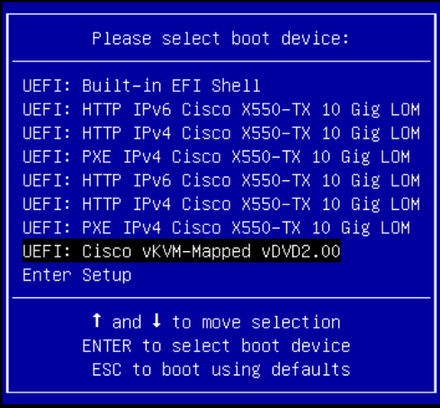440x408 pixels.
Task: Click the up arrow glyph in the hints
Action: pyautogui.click(x=97, y=321)
